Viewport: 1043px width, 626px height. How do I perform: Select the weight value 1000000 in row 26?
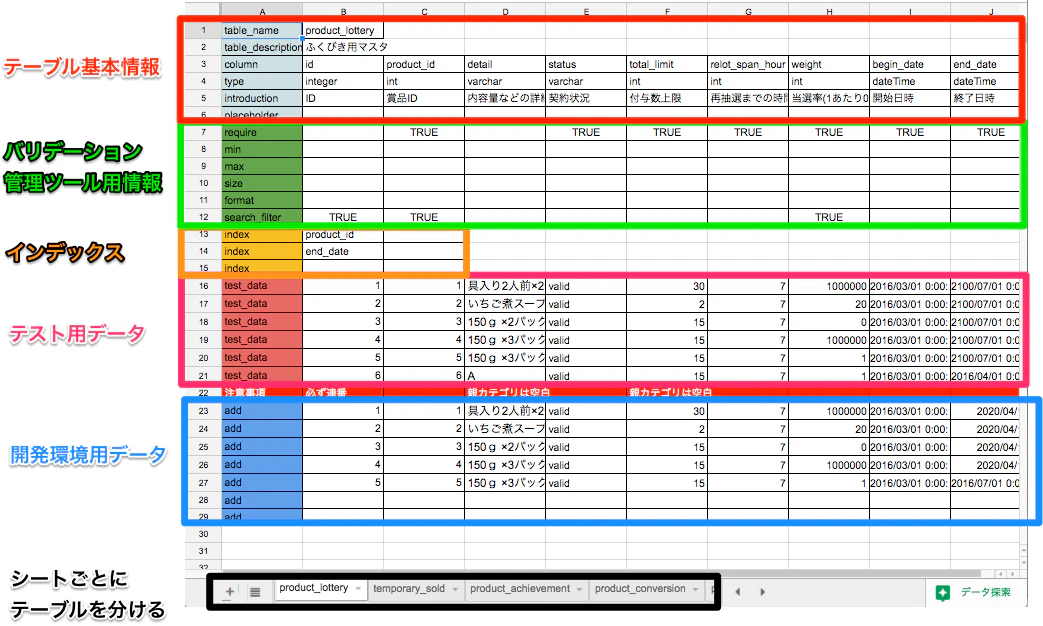tap(829, 465)
